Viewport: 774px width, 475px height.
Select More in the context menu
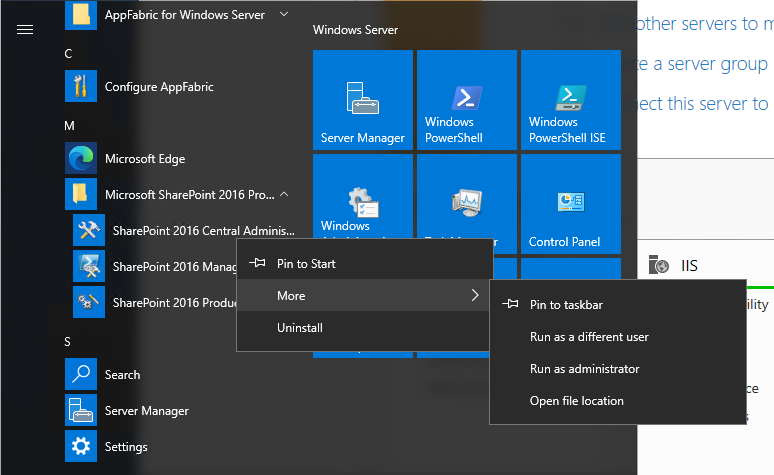pos(365,295)
